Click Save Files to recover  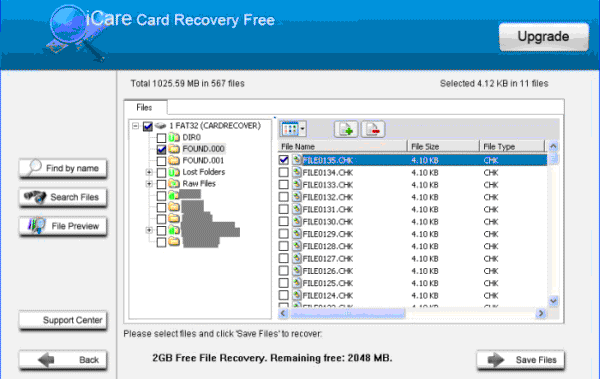click(520, 360)
